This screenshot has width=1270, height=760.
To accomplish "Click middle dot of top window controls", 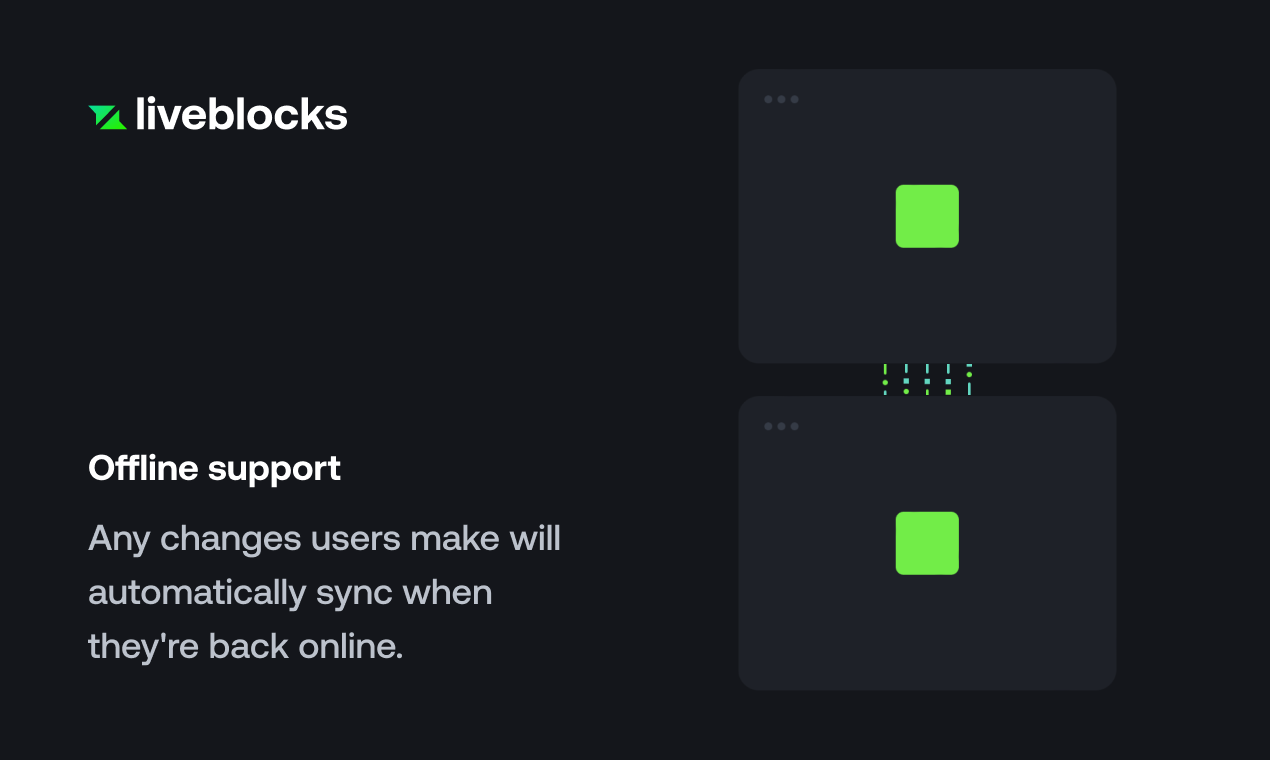I will (782, 99).
